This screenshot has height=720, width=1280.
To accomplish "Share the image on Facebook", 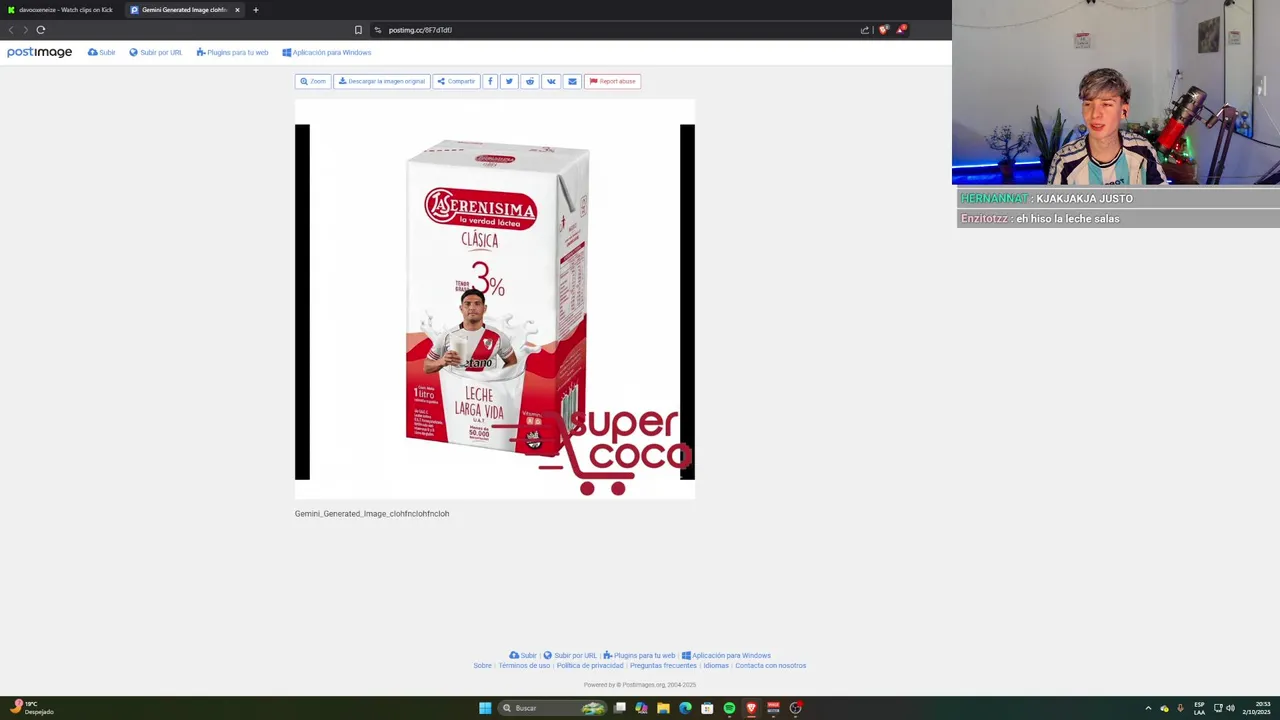I will pyautogui.click(x=490, y=81).
